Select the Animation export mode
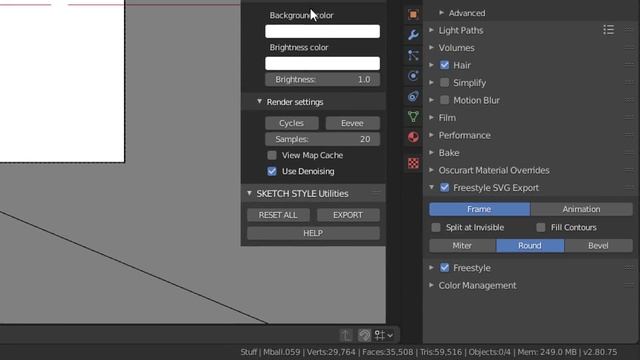The height and width of the screenshot is (360, 640). [x=581, y=209]
